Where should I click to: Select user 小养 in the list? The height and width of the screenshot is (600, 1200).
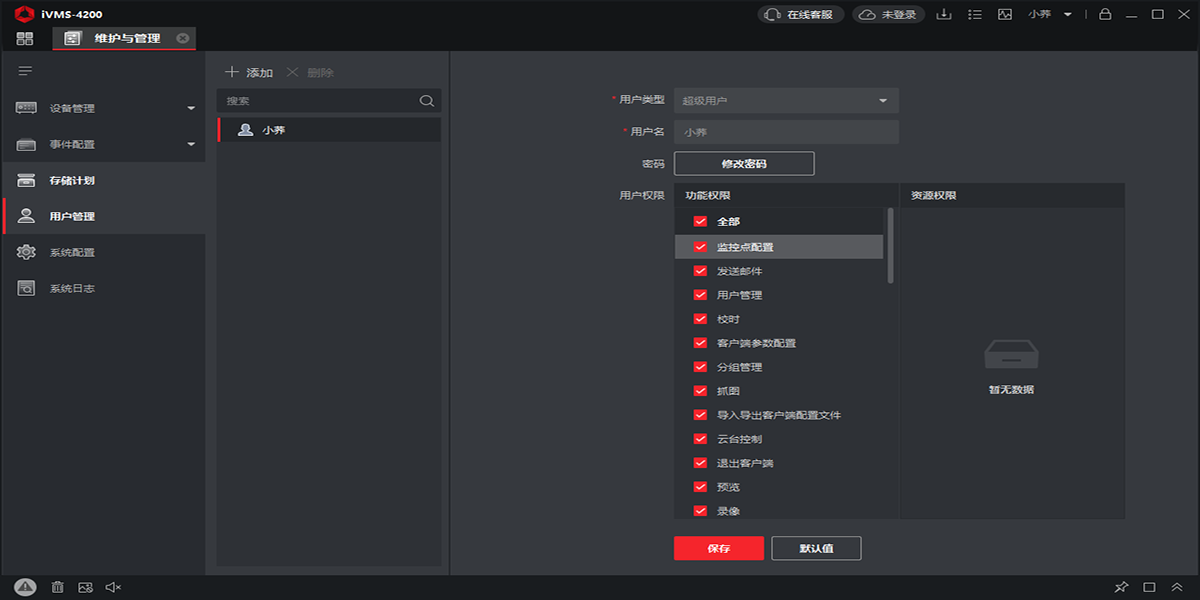click(x=329, y=130)
